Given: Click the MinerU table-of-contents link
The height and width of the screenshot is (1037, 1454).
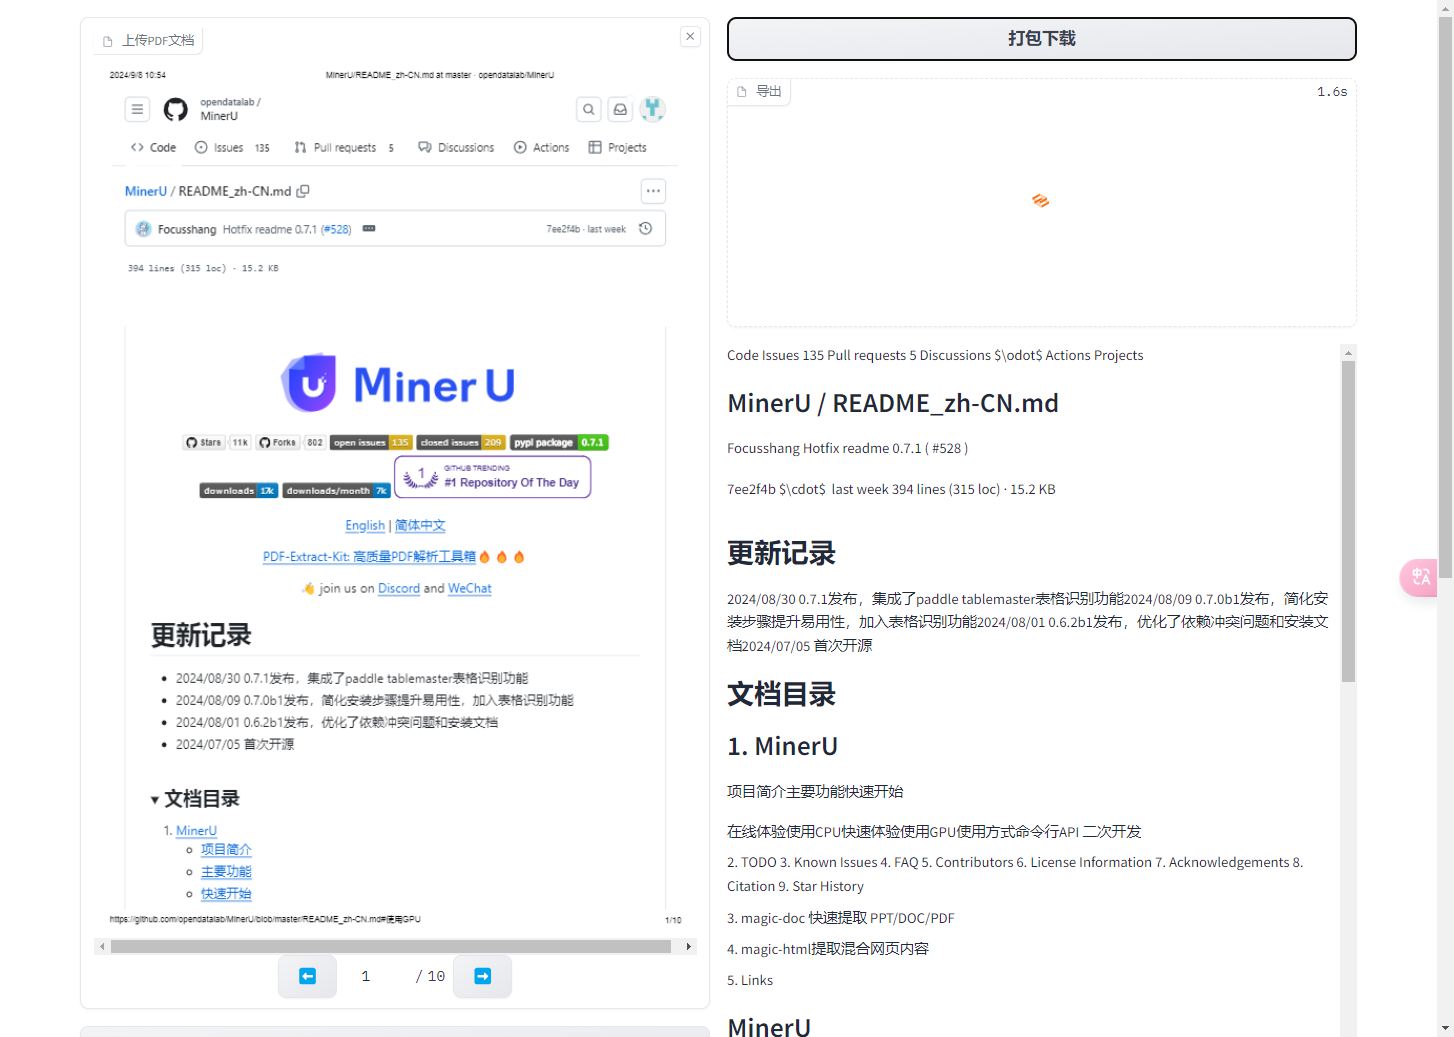Looking at the screenshot, I should [x=196, y=831].
